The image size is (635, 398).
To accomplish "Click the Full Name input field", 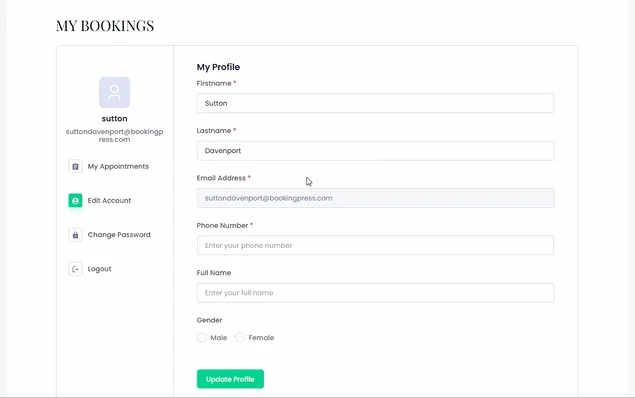I will (x=375, y=293).
